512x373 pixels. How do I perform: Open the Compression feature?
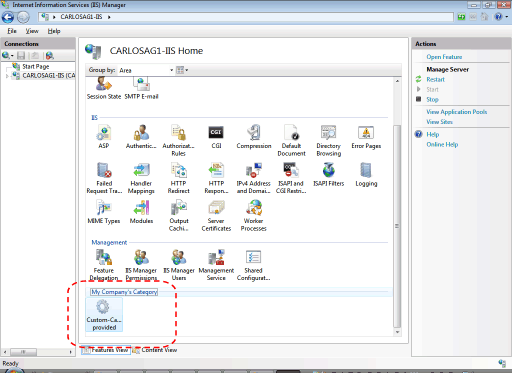click(254, 137)
